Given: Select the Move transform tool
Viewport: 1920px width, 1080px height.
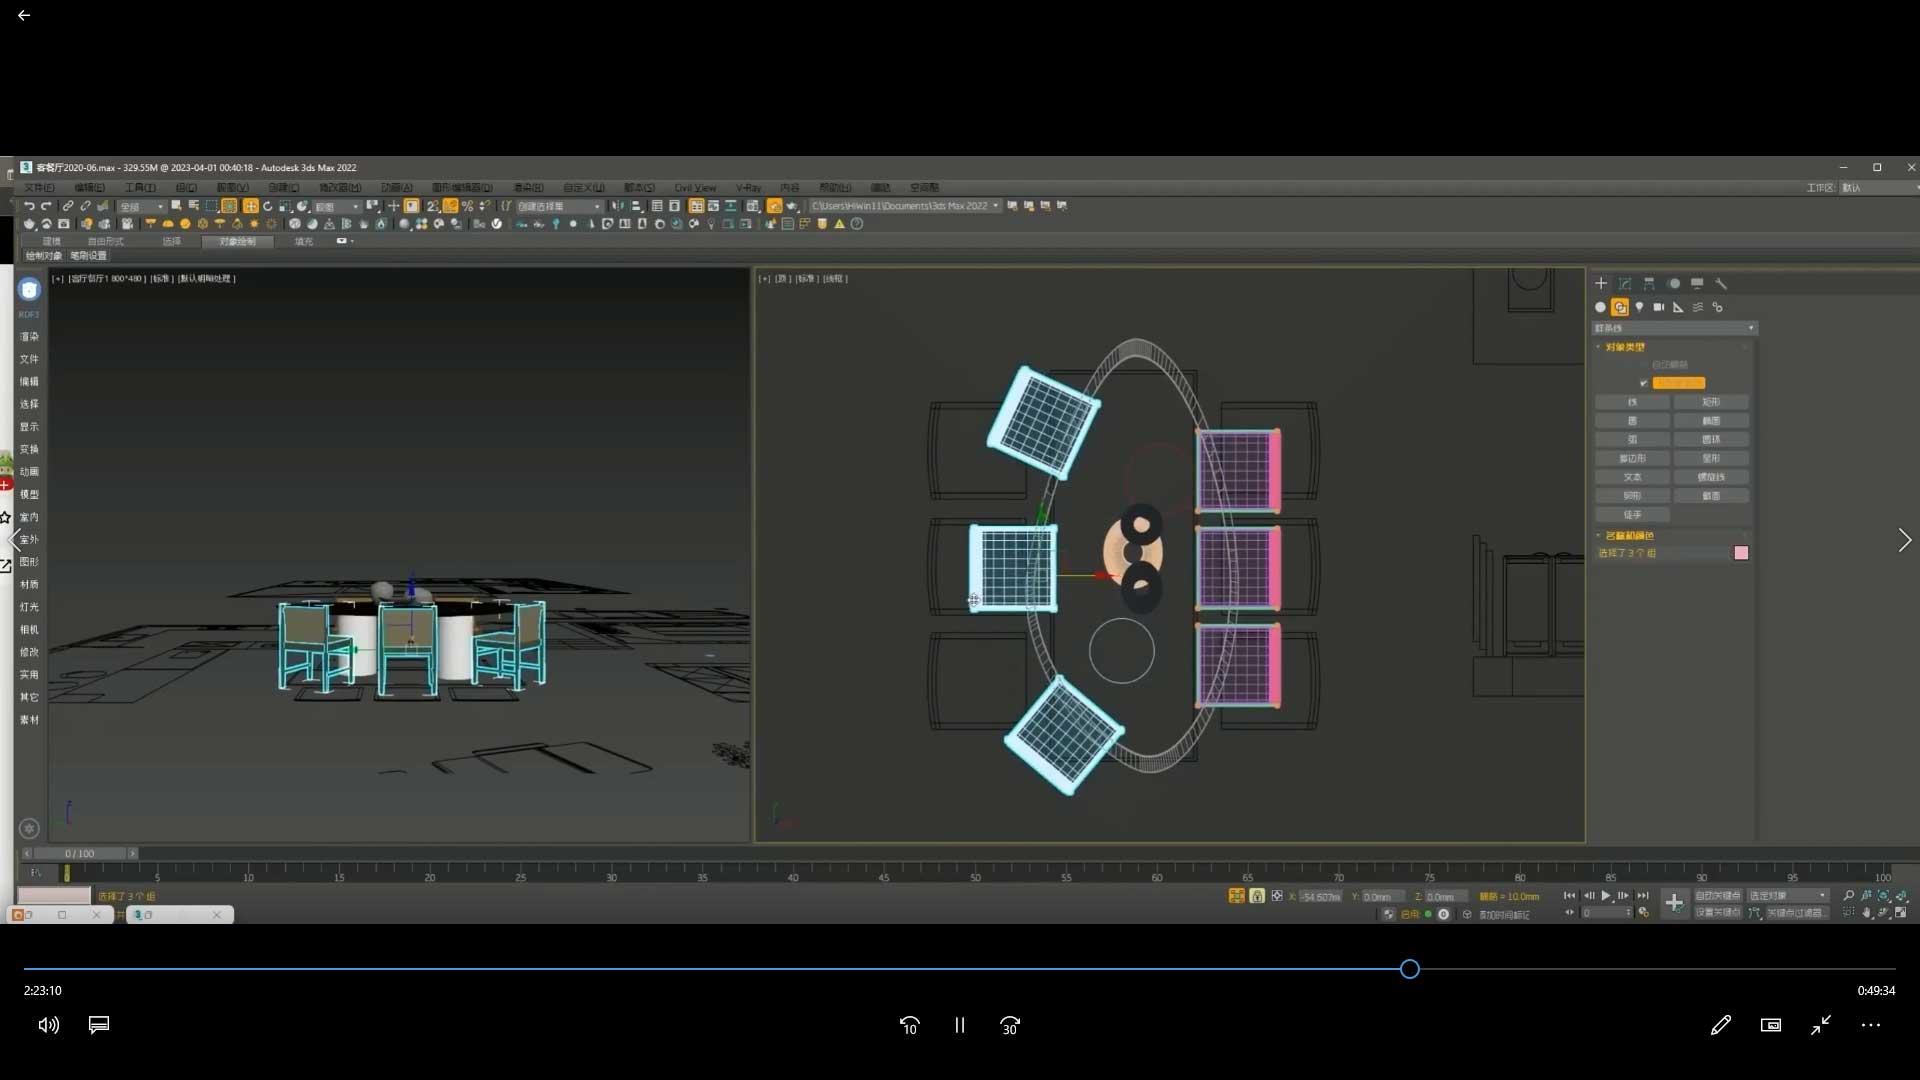Looking at the screenshot, I should 250,206.
